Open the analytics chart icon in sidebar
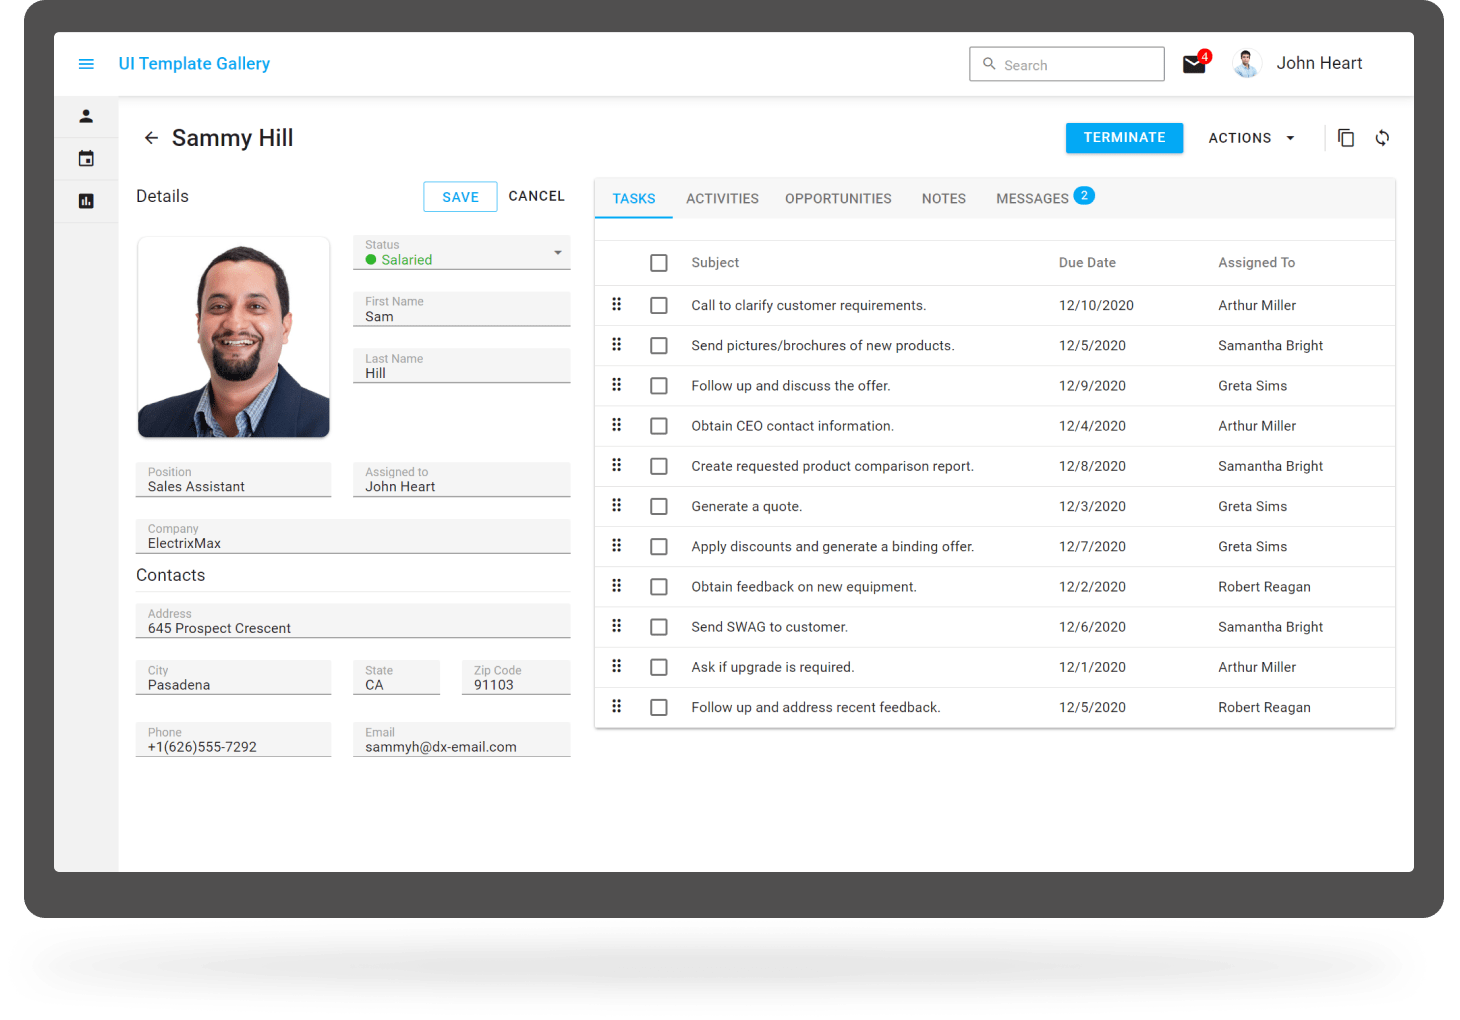This screenshot has height=1020, width=1460. [86, 201]
